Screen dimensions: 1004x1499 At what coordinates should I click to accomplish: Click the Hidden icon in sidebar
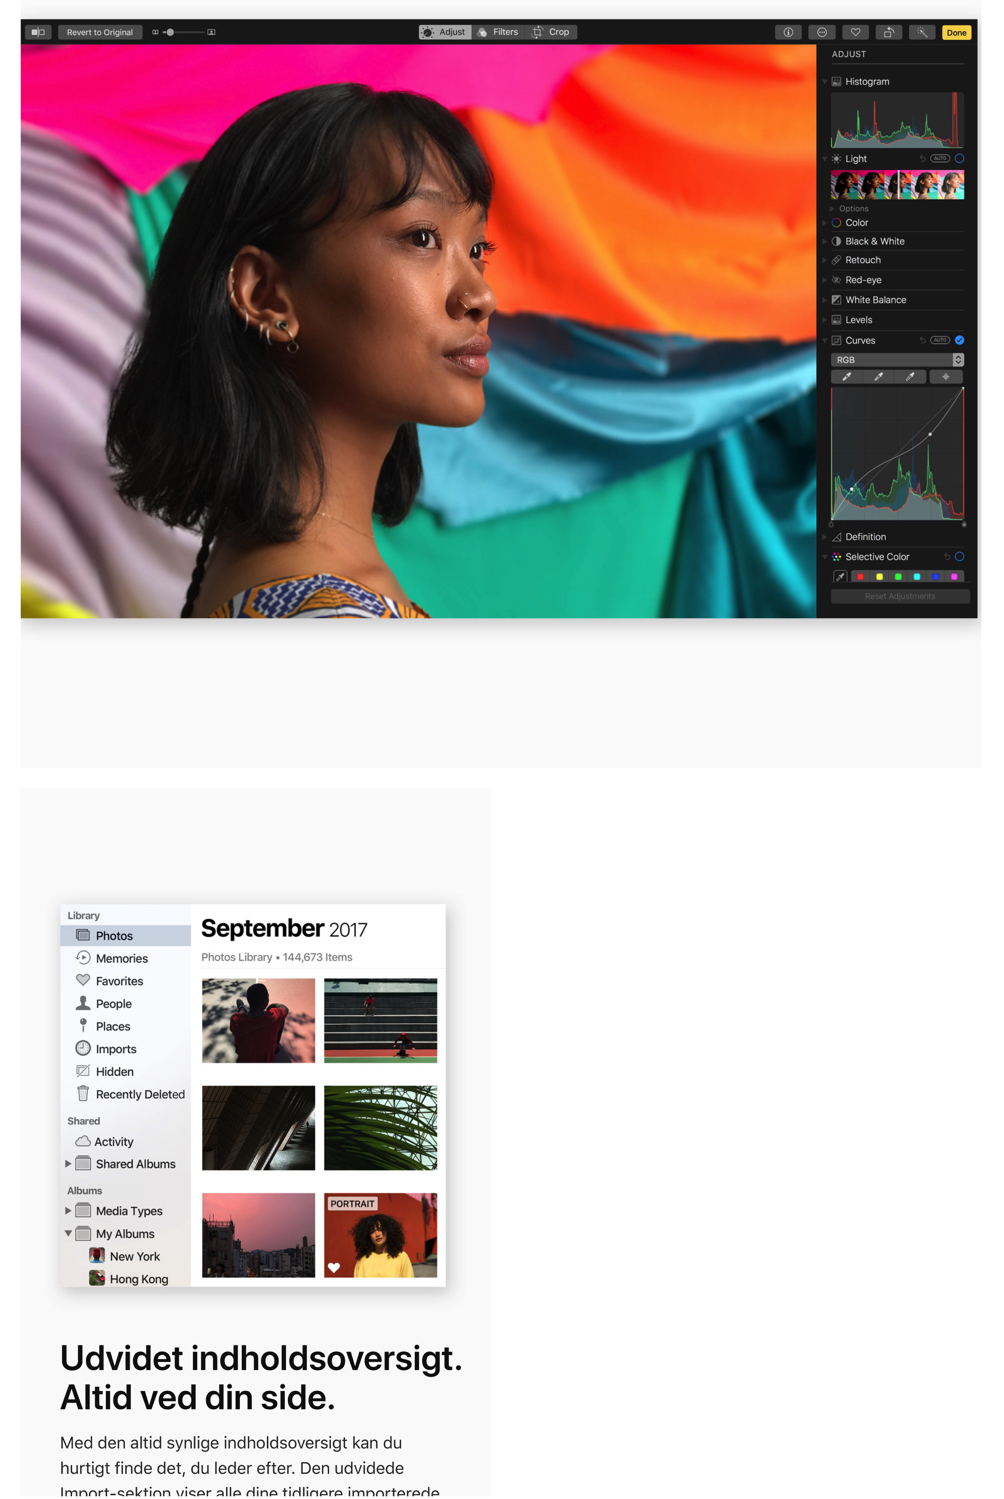pyautogui.click(x=83, y=1071)
